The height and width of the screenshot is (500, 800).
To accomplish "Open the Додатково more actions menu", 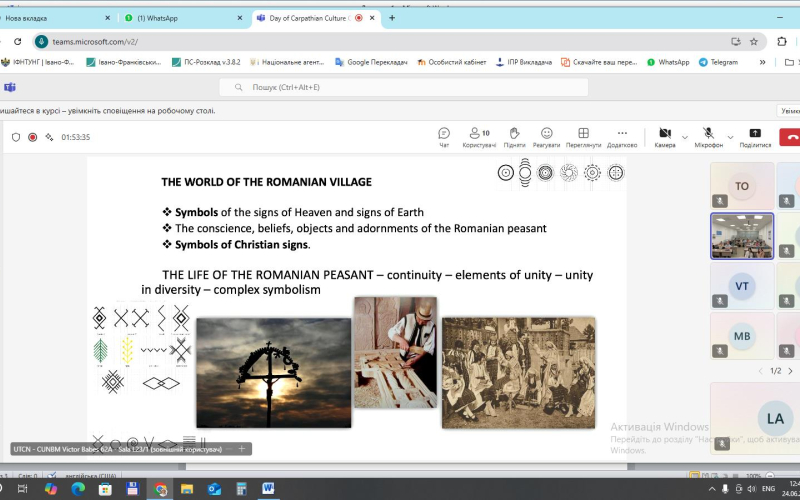I will 622,138.
